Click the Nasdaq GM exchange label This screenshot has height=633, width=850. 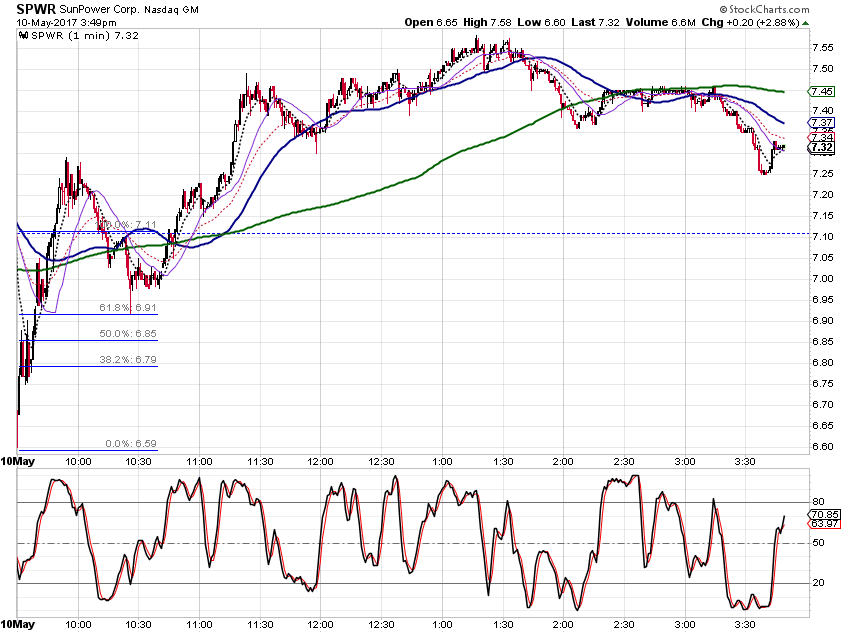point(171,10)
